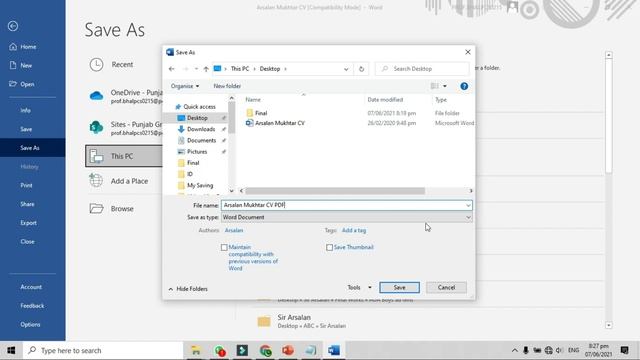
Task: Open Account settings
Action: (31, 287)
